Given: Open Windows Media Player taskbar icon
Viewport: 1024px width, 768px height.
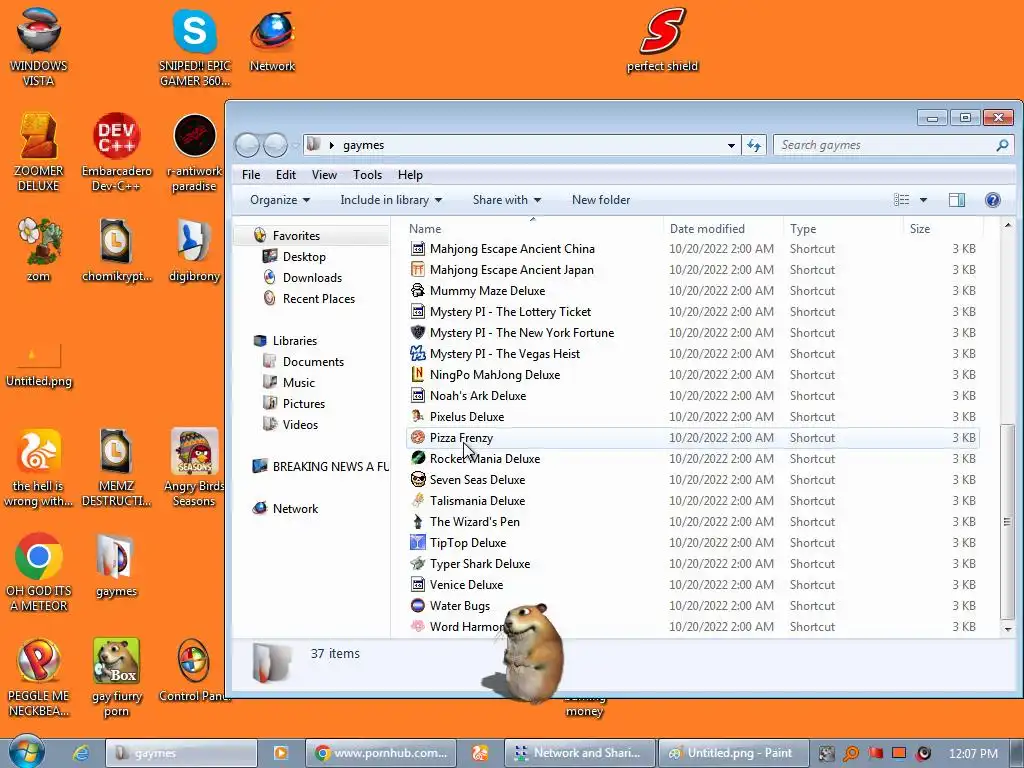Looking at the screenshot, I should point(281,753).
